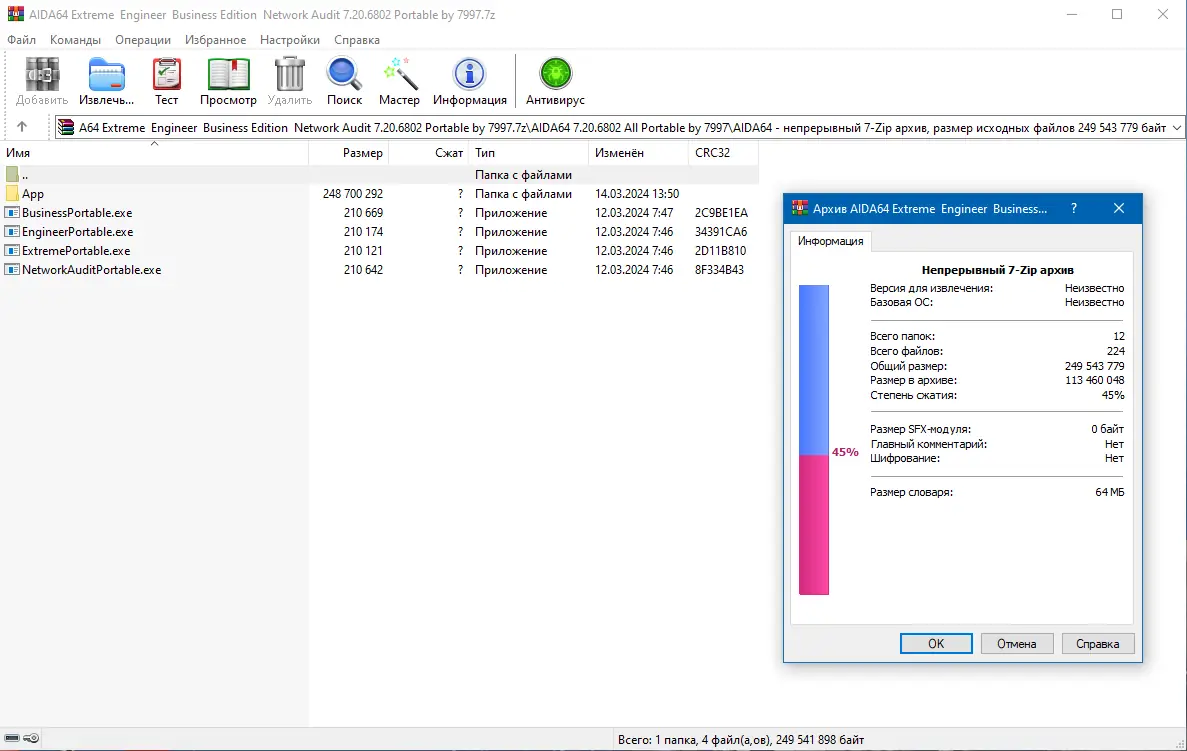
Task: Launch the Мастер (Wizard) icon
Action: (399, 75)
